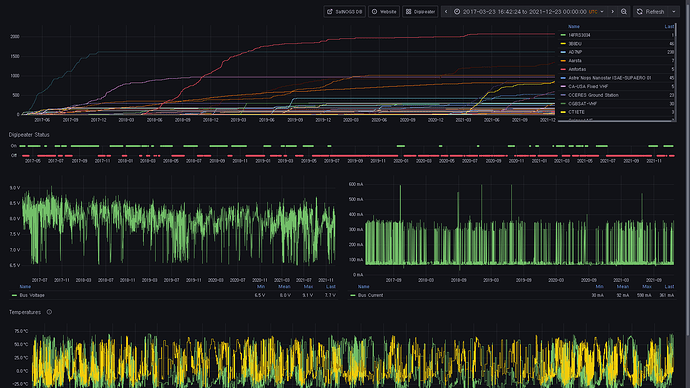Click the 7.7 V last Bus Voltage value
This screenshot has width=690, height=388.
click(330, 295)
